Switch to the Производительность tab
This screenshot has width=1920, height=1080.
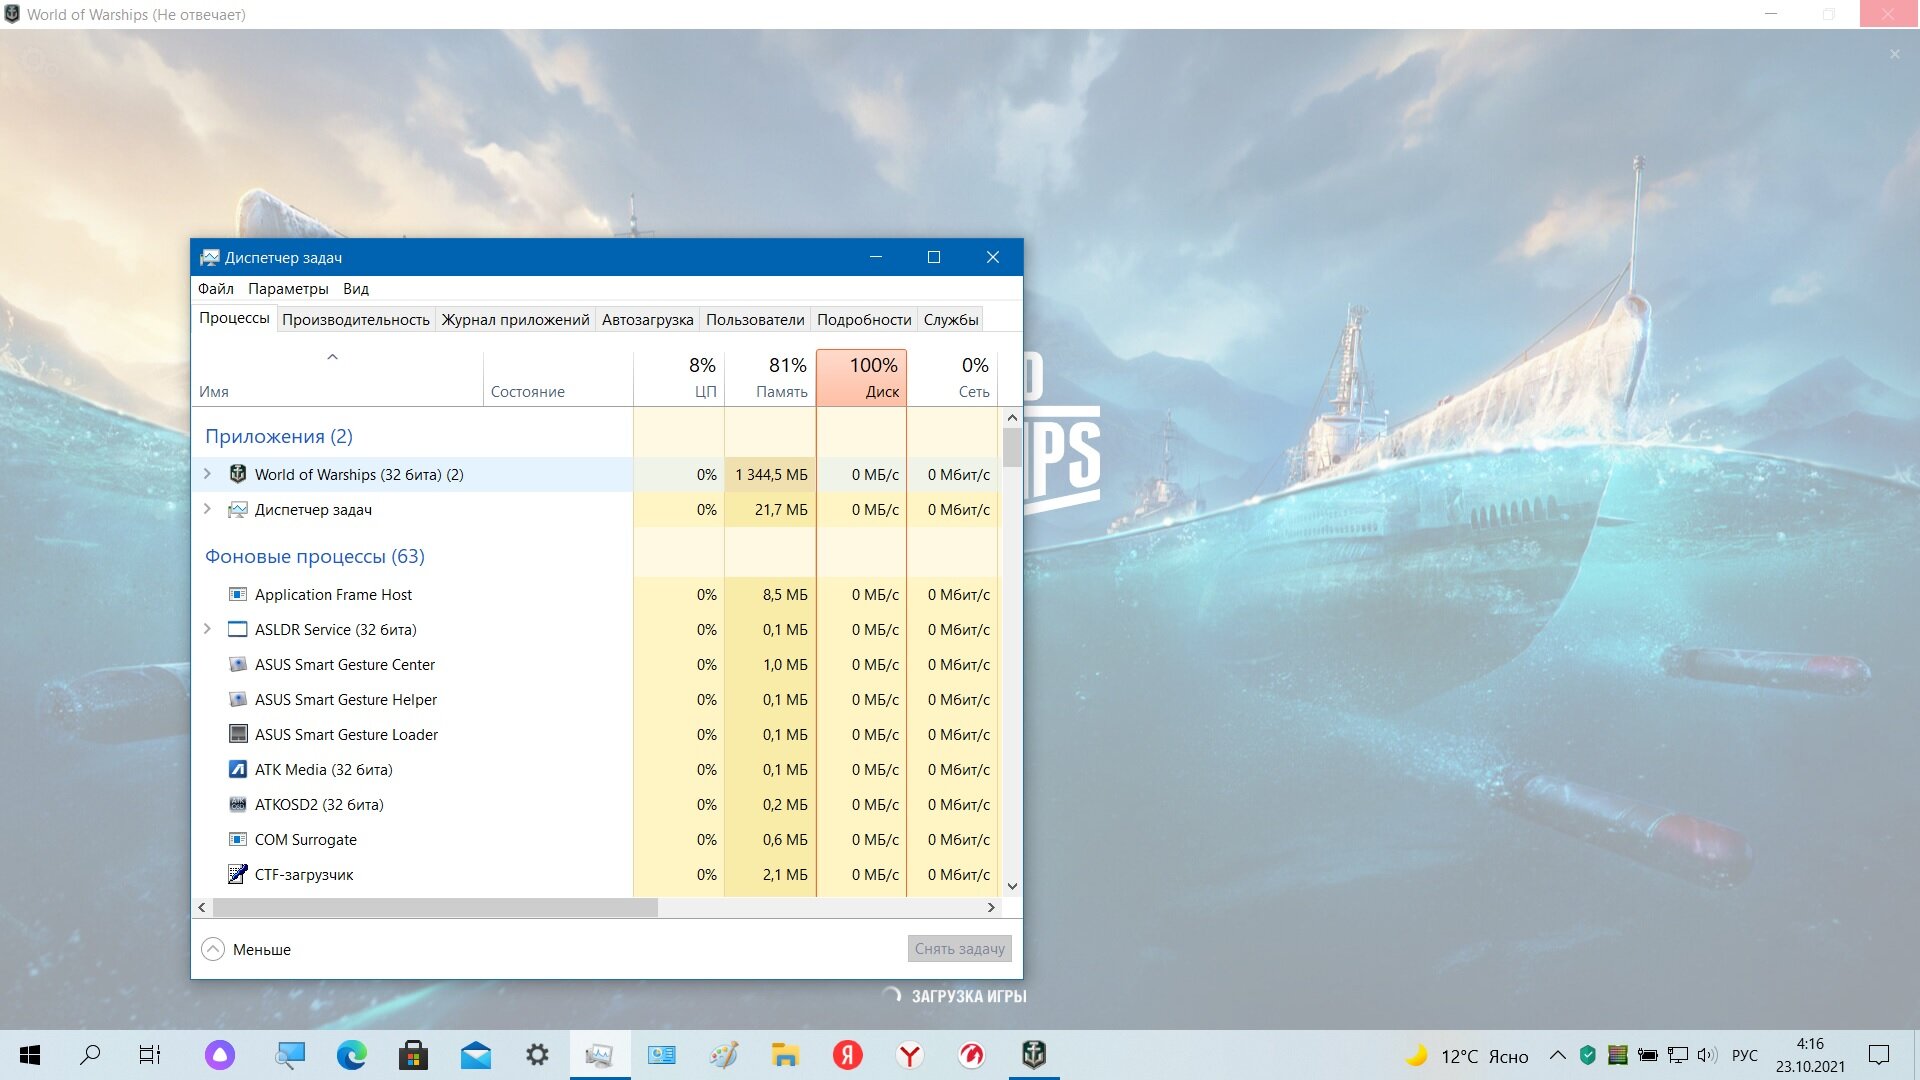coord(355,319)
